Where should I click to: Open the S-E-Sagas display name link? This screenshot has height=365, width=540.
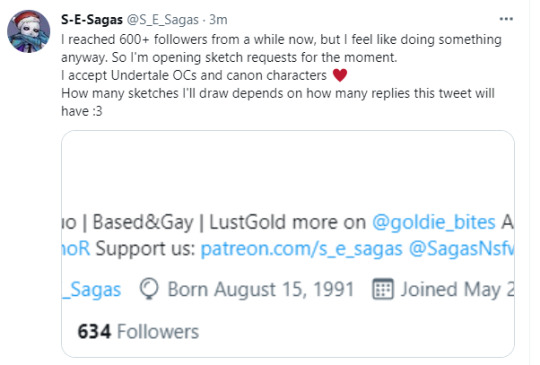(x=92, y=20)
